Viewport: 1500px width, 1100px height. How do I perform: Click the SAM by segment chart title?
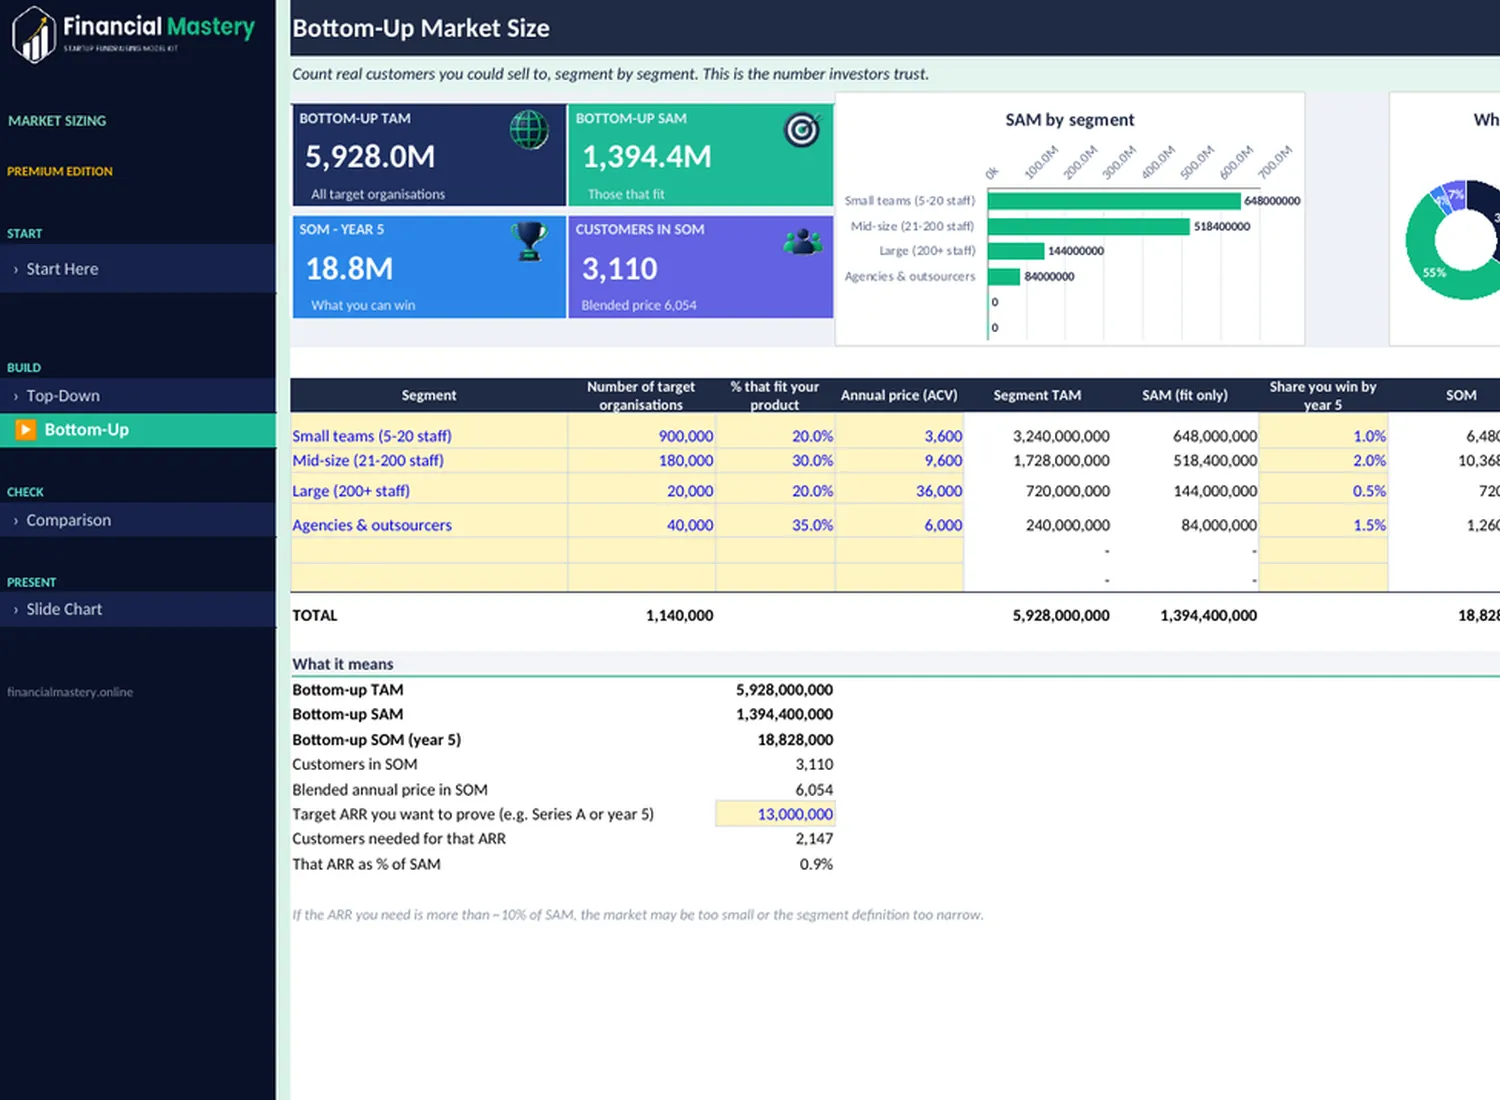pyautogui.click(x=1070, y=120)
